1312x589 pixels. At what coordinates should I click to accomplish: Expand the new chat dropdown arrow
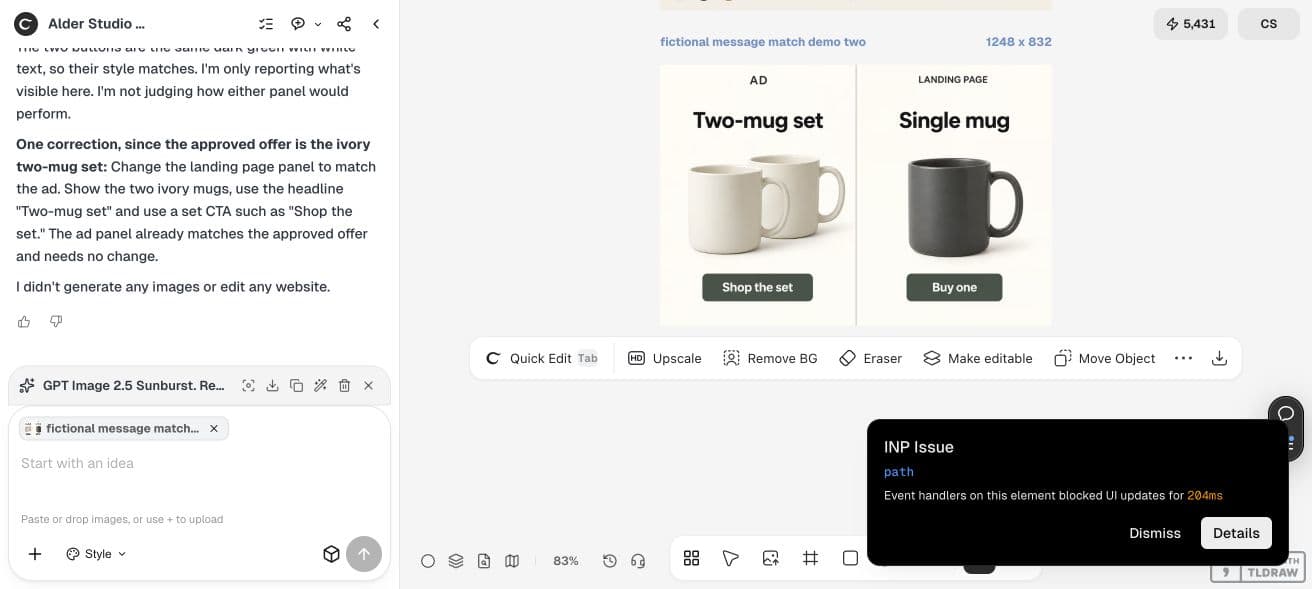(318, 24)
